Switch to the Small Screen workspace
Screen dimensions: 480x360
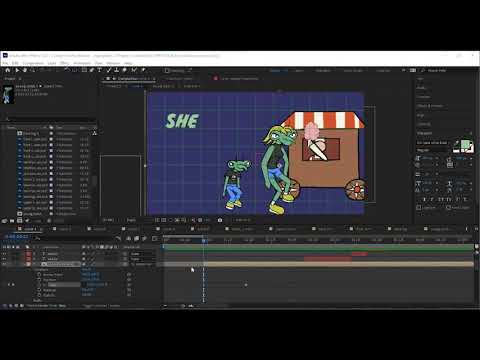(x=353, y=71)
